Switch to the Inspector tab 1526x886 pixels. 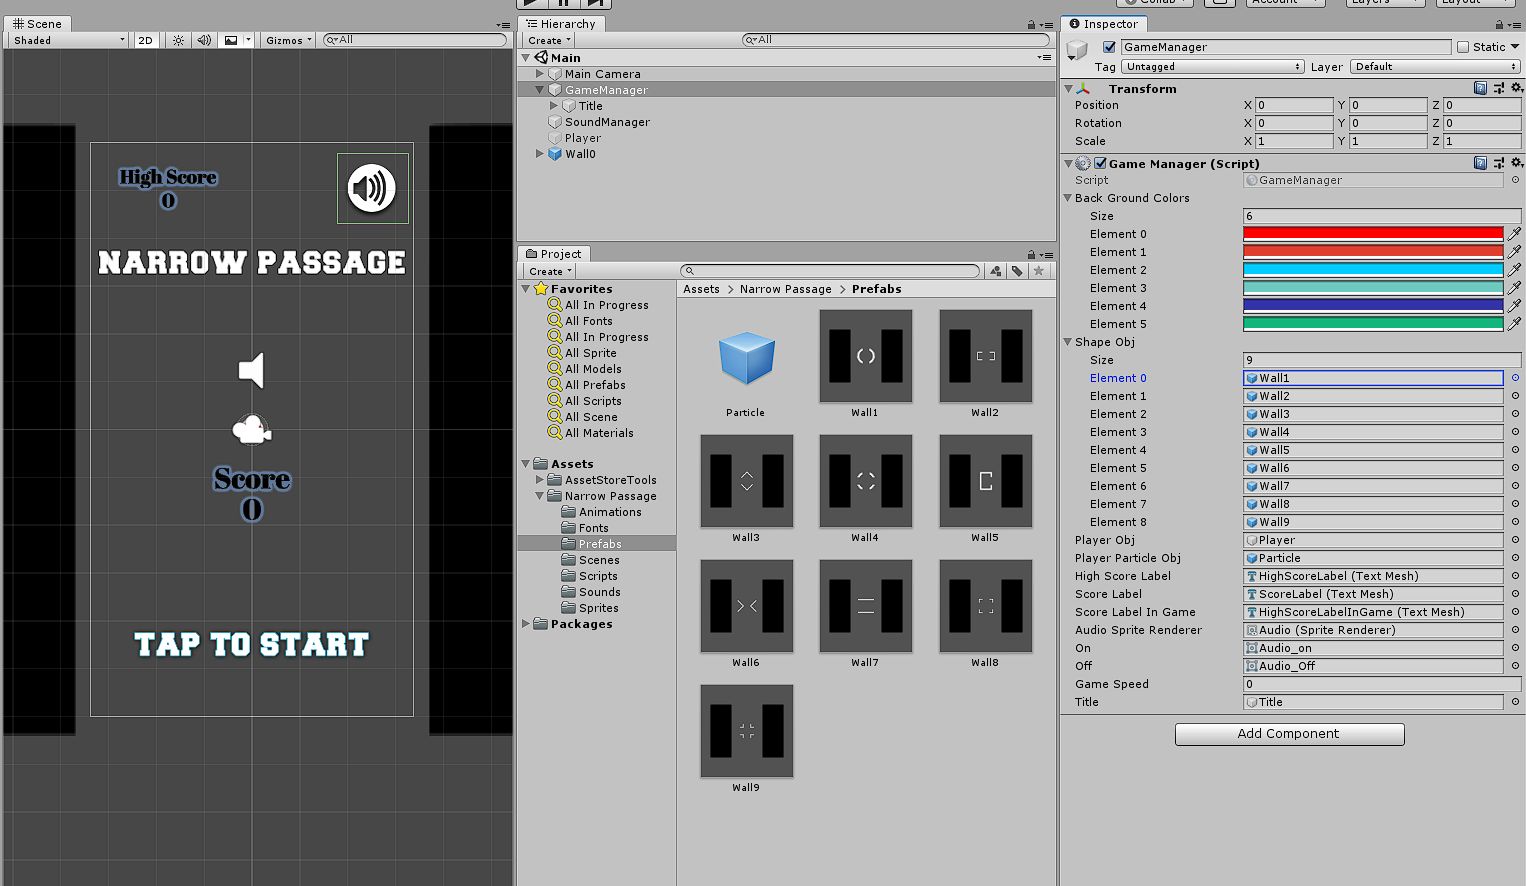coord(1103,24)
